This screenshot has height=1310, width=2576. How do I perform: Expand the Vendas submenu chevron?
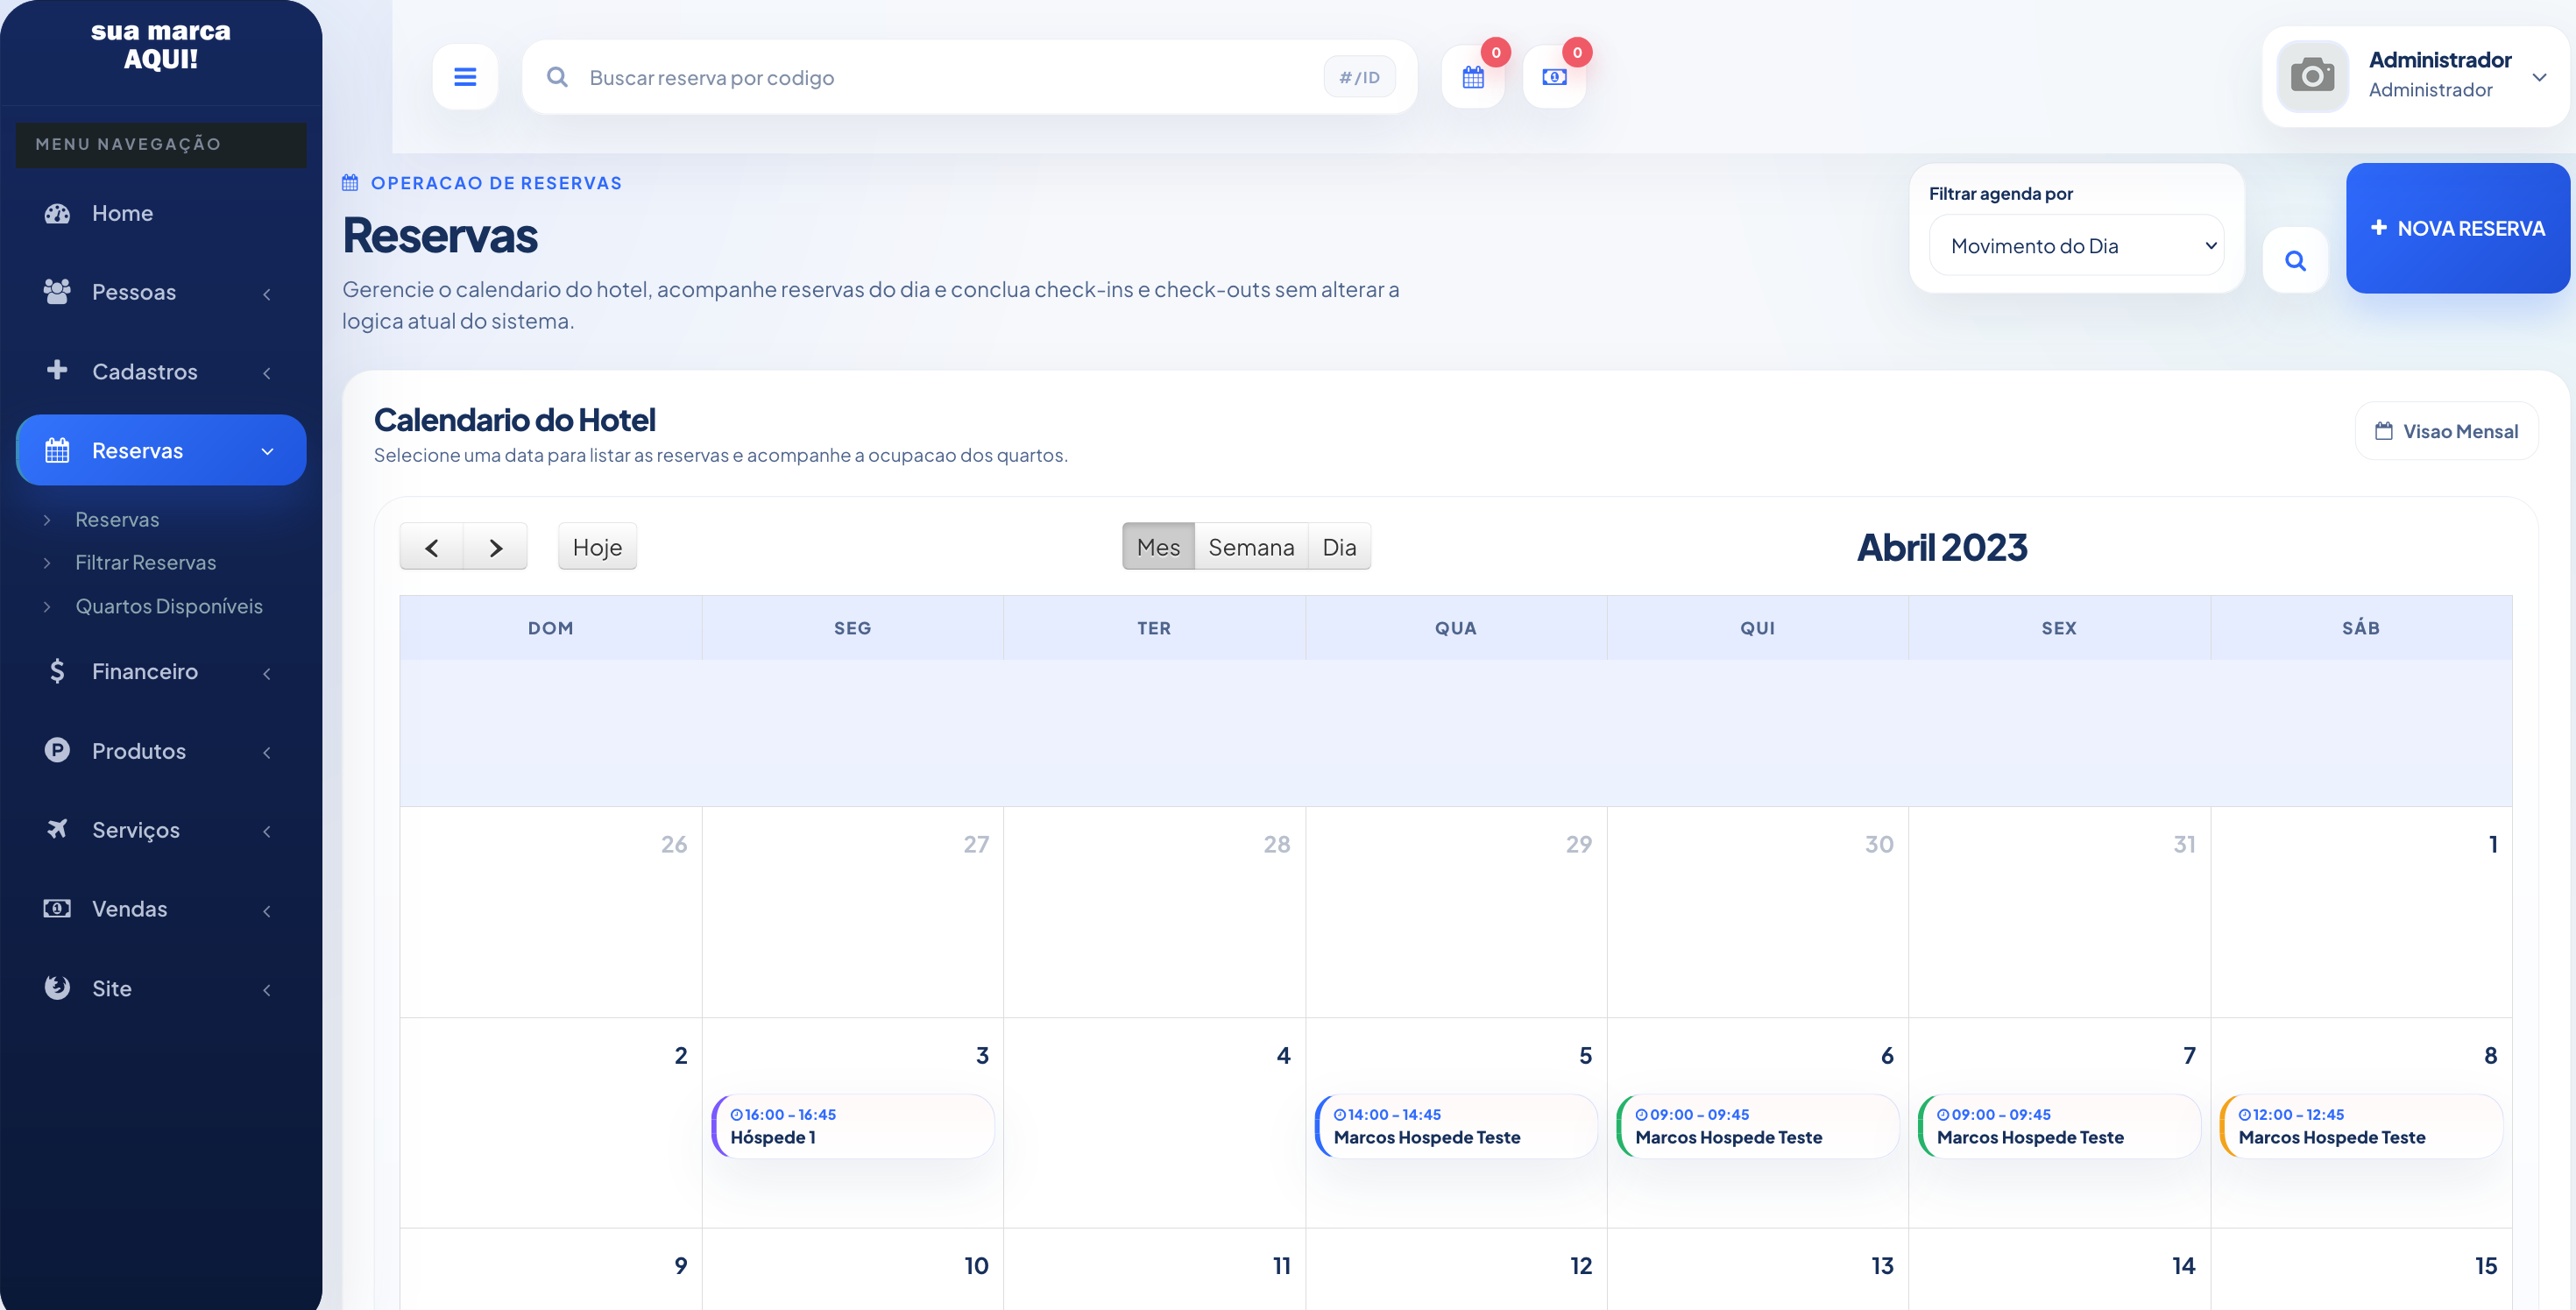point(267,910)
